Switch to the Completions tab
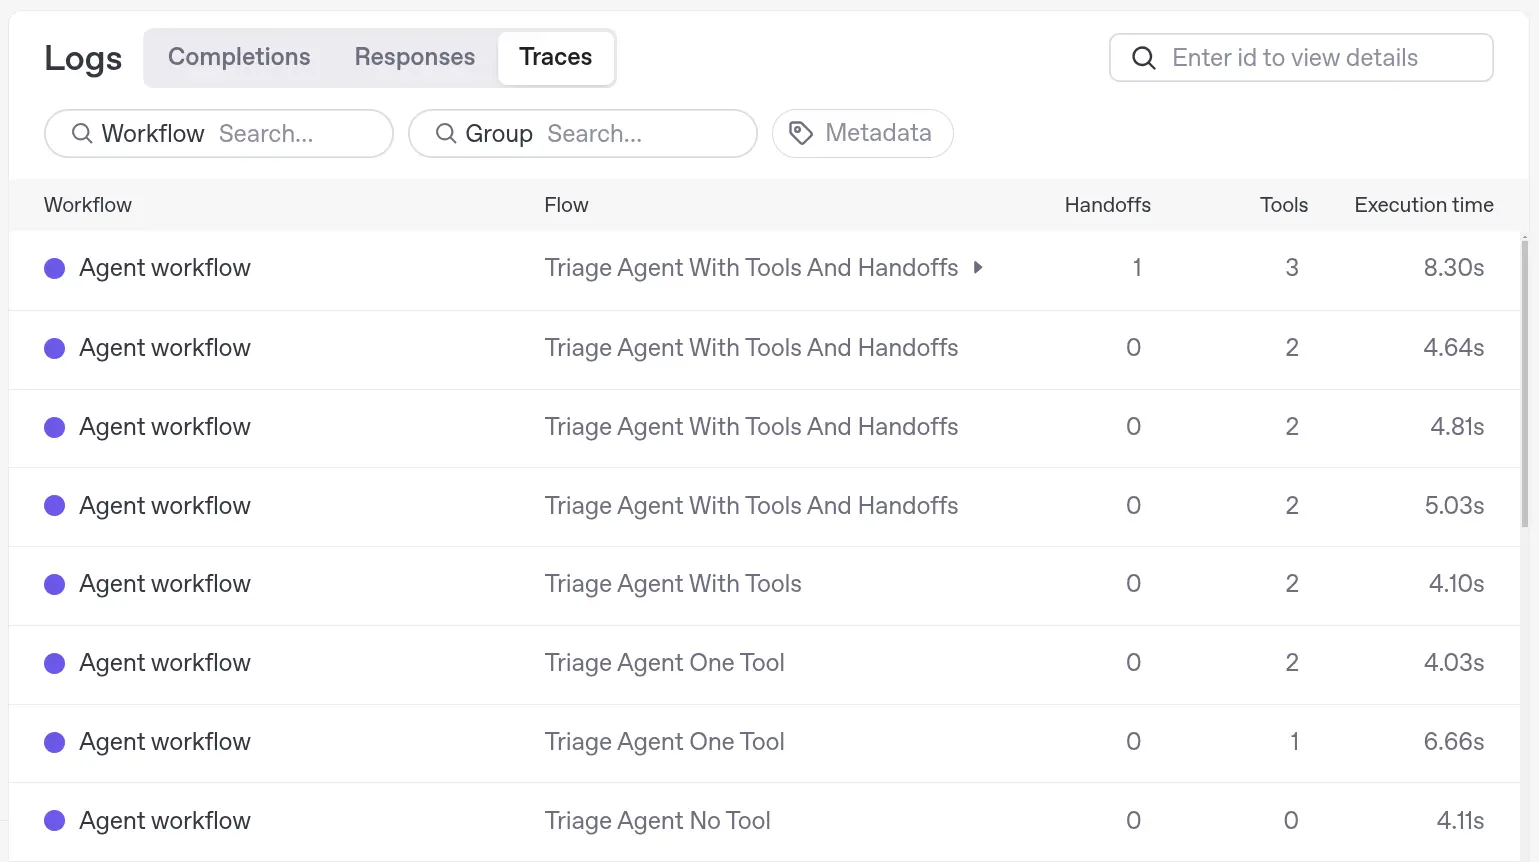 coord(239,57)
